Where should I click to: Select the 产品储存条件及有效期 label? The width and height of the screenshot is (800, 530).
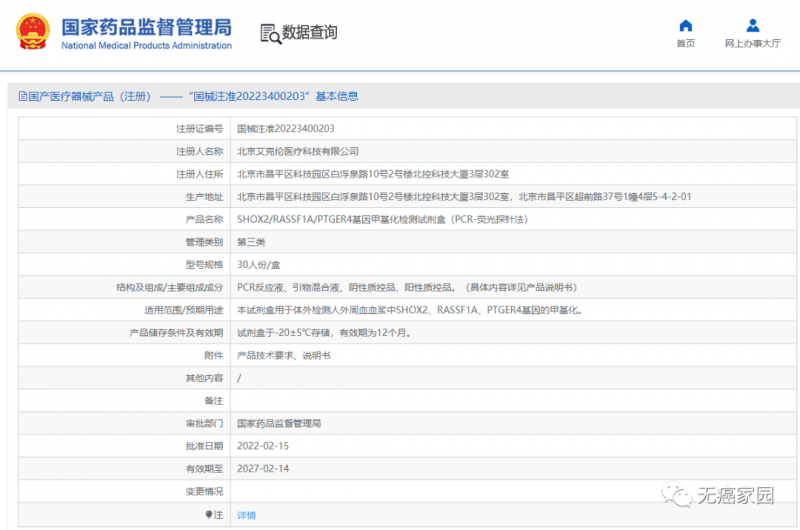(176, 333)
